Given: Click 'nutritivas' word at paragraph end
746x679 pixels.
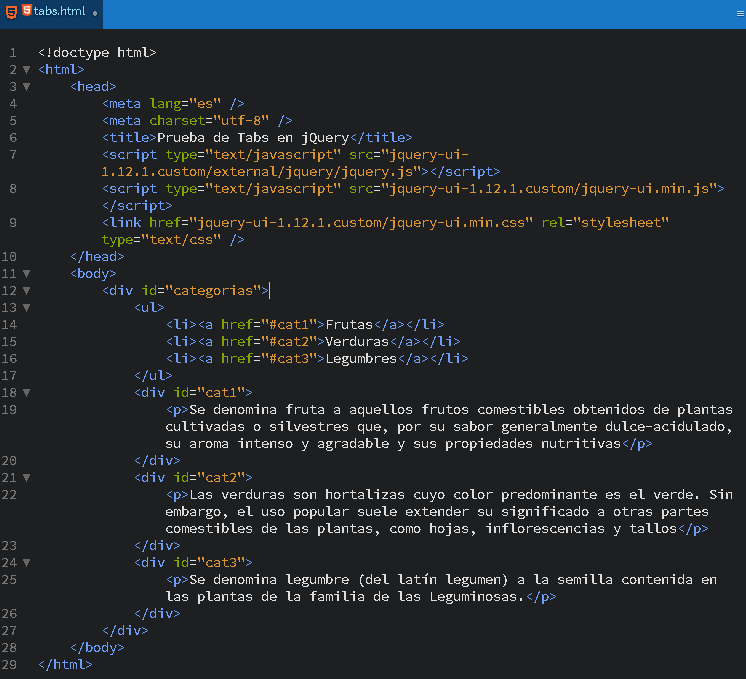Looking at the screenshot, I should [x=581, y=444].
